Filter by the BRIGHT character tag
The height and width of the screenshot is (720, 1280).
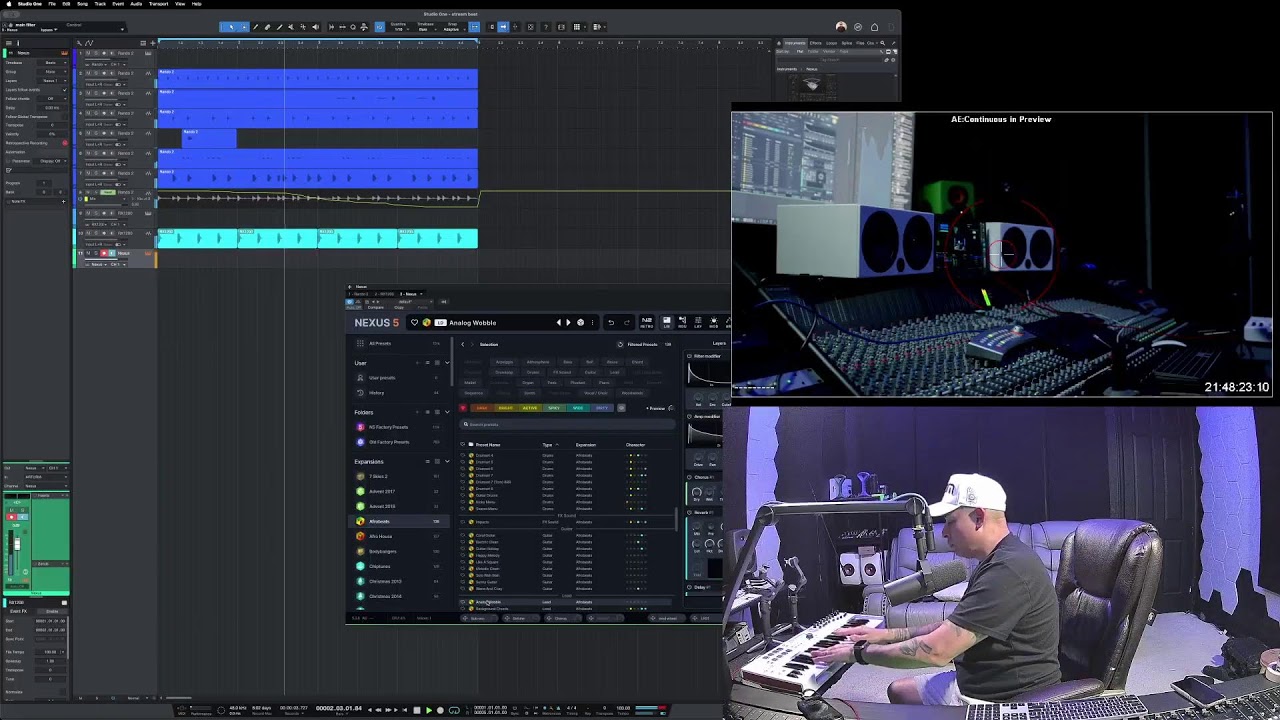pos(506,408)
